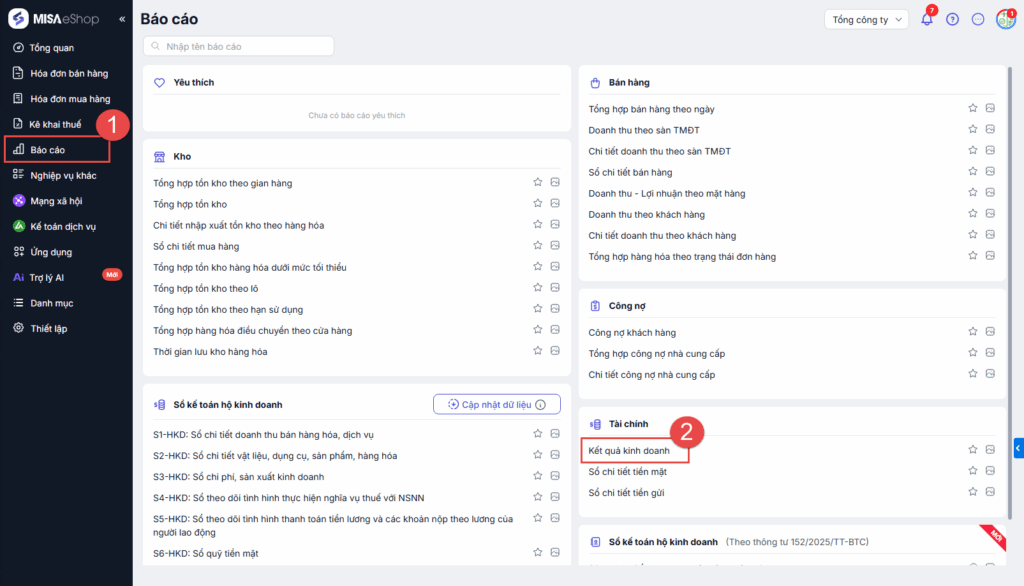
Task: Expand the Tổng công ty branch dropdown
Action: click(866, 19)
